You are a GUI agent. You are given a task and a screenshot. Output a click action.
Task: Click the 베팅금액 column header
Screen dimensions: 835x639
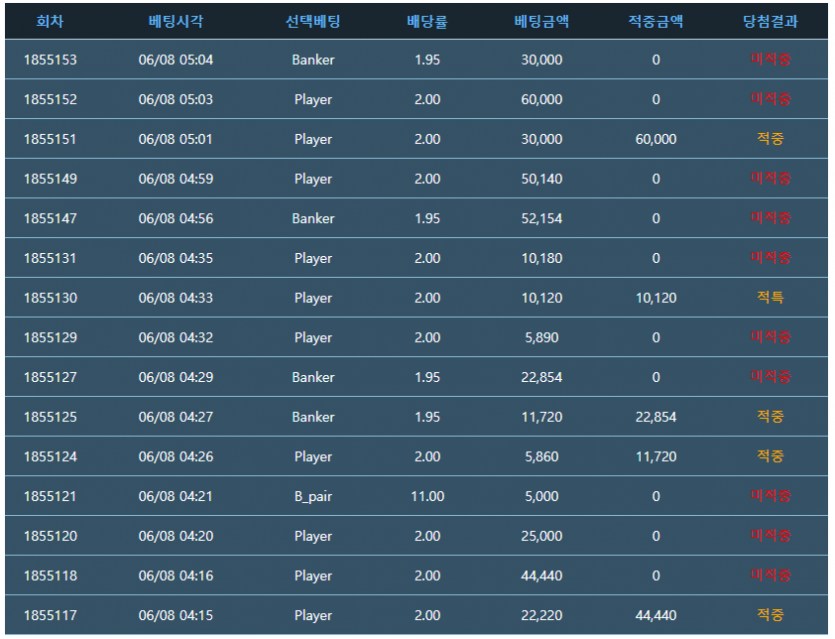tap(542, 21)
